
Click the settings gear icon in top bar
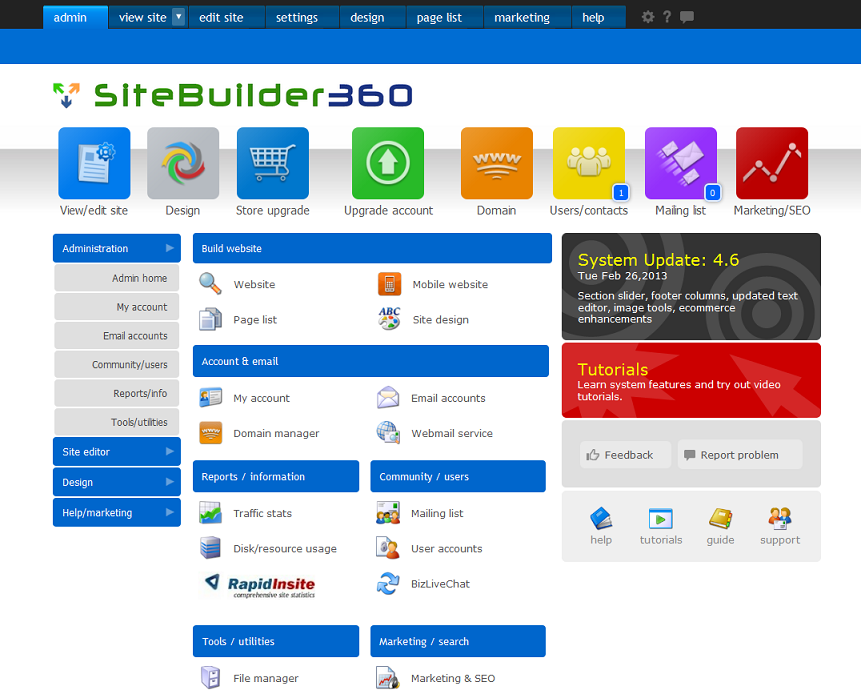pos(648,17)
